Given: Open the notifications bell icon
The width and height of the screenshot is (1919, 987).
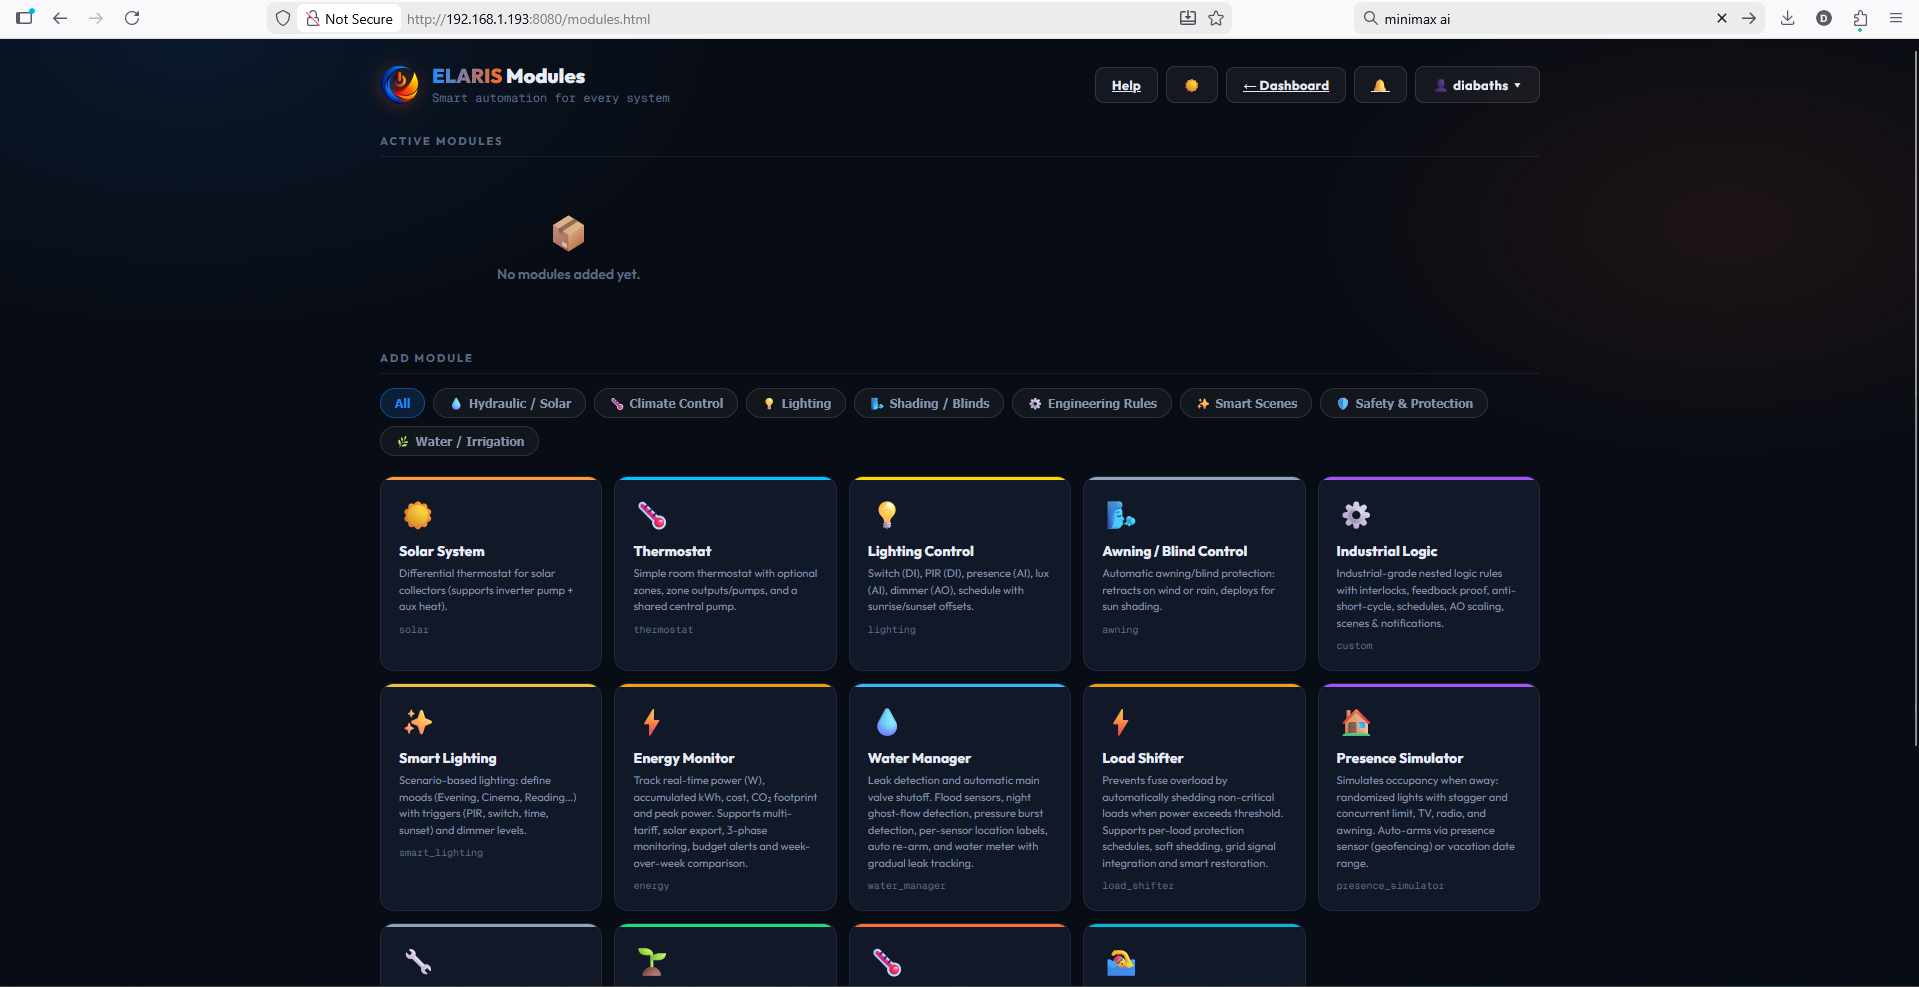Looking at the screenshot, I should click(1380, 85).
